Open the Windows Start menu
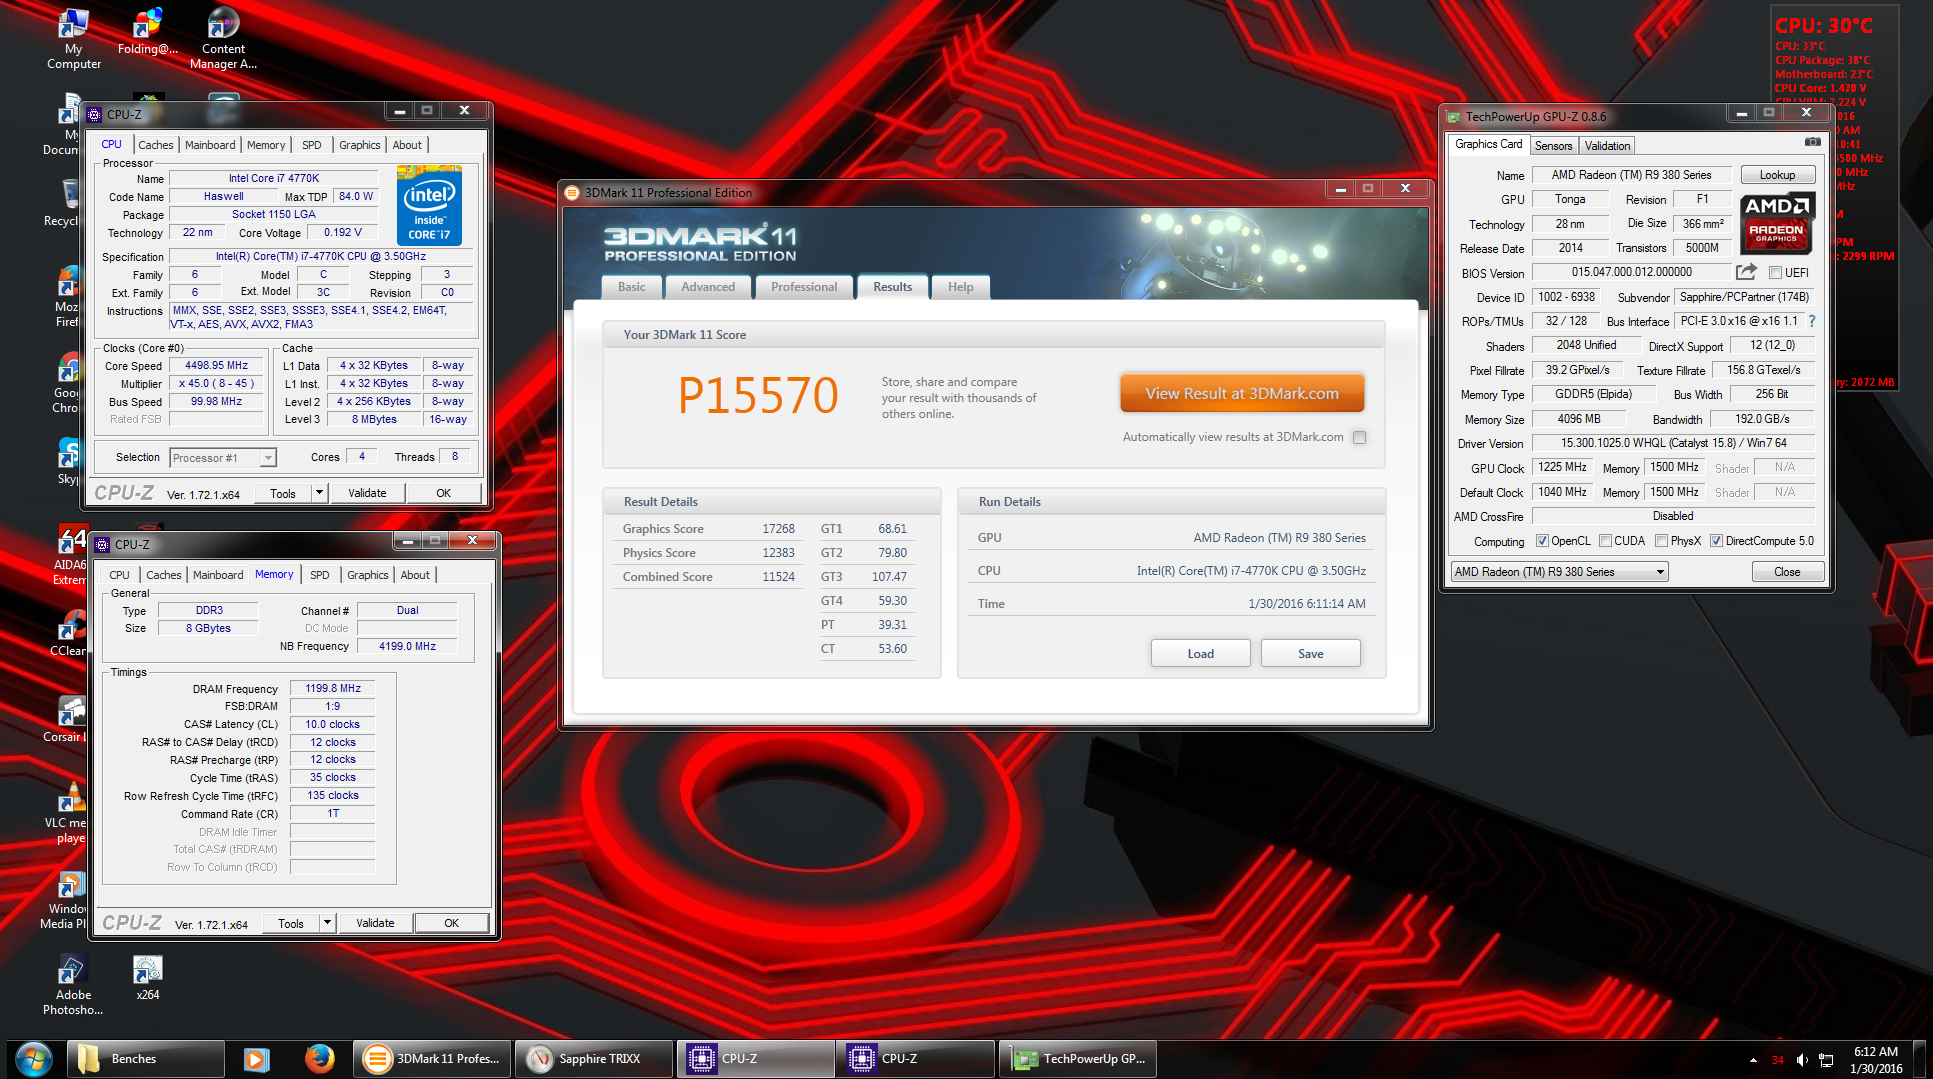Screen dimensions: 1933x1079 pos(34,1059)
